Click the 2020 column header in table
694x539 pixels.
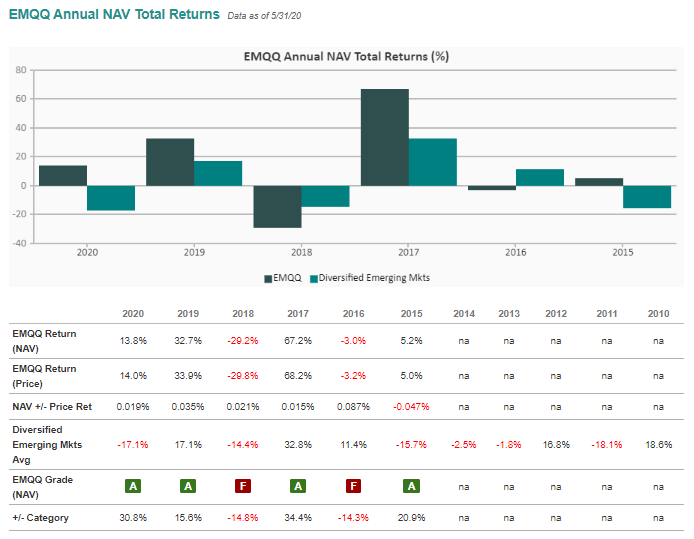tap(133, 314)
